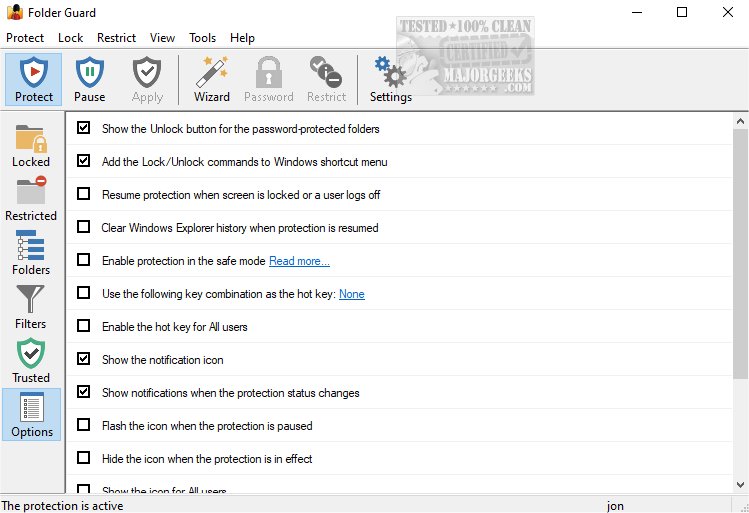
Task: Open the Tools menu
Action: pos(203,38)
